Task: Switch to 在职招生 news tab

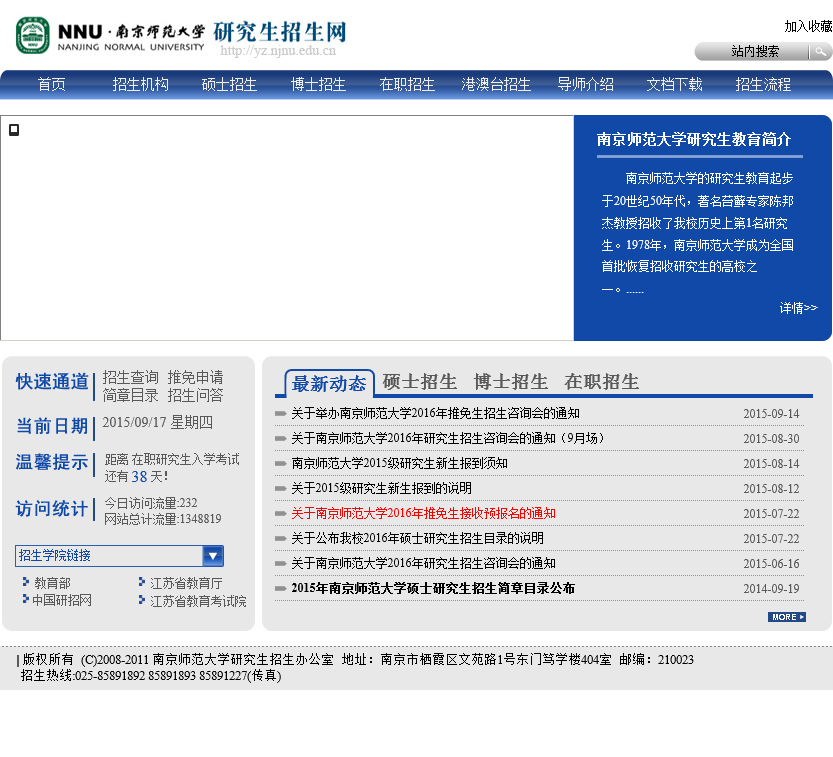Action: coord(601,382)
